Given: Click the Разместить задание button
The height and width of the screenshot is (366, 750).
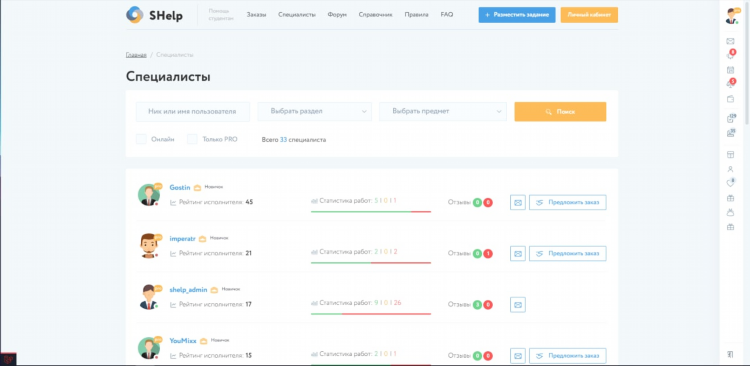Looking at the screenshot, I should pyautogui.click(x=517, y=15).
